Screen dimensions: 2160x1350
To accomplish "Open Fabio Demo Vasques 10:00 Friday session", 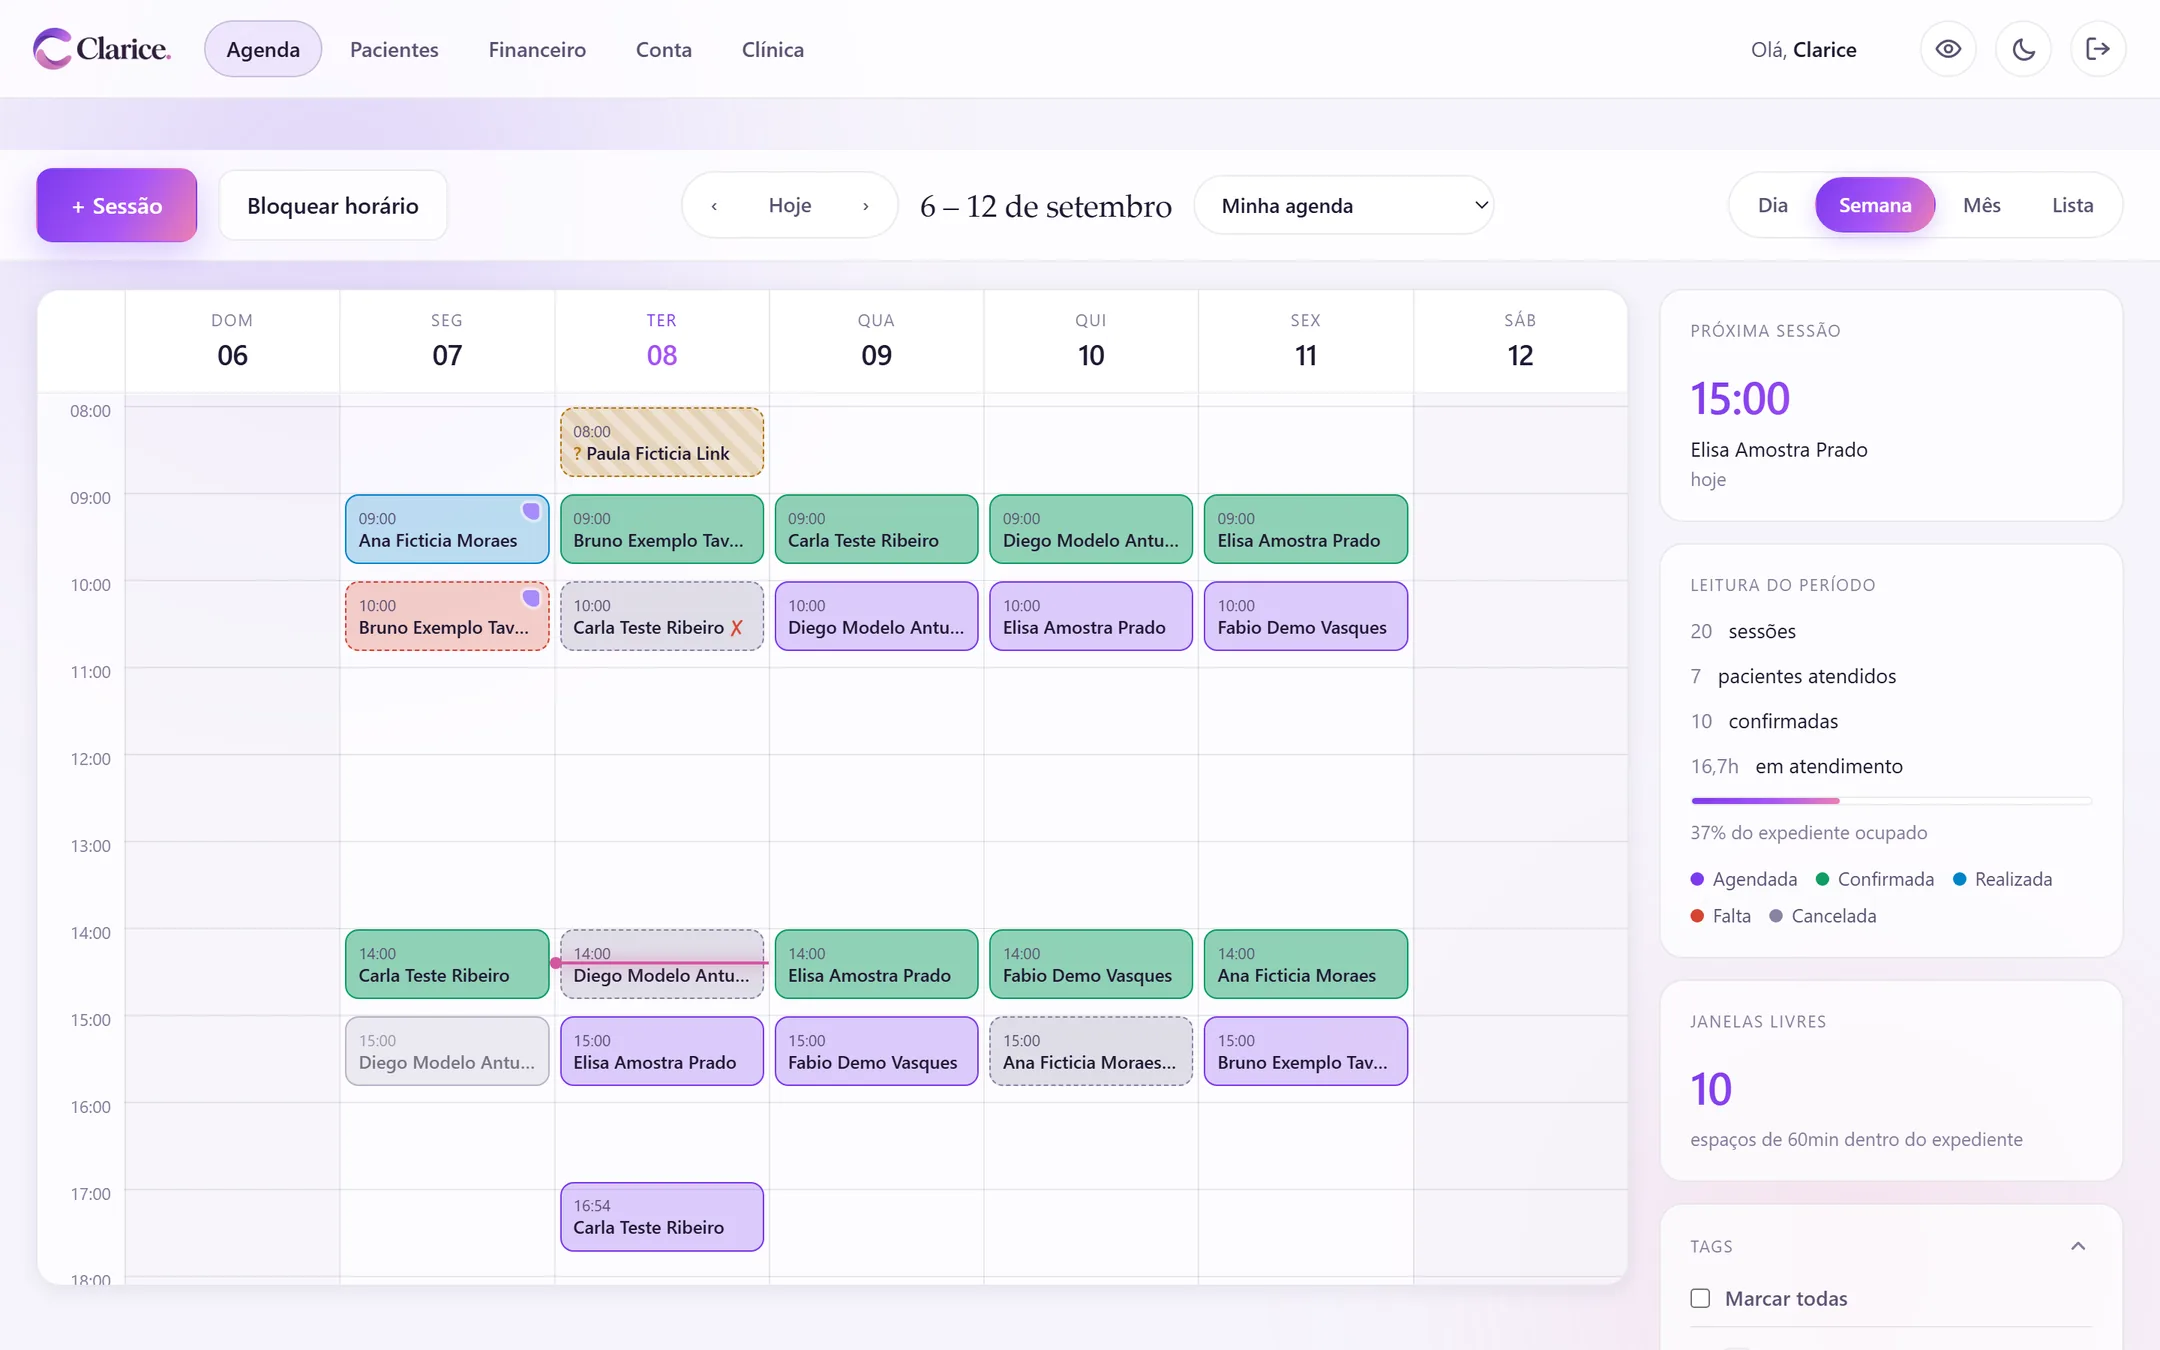I will (1306, 616).
